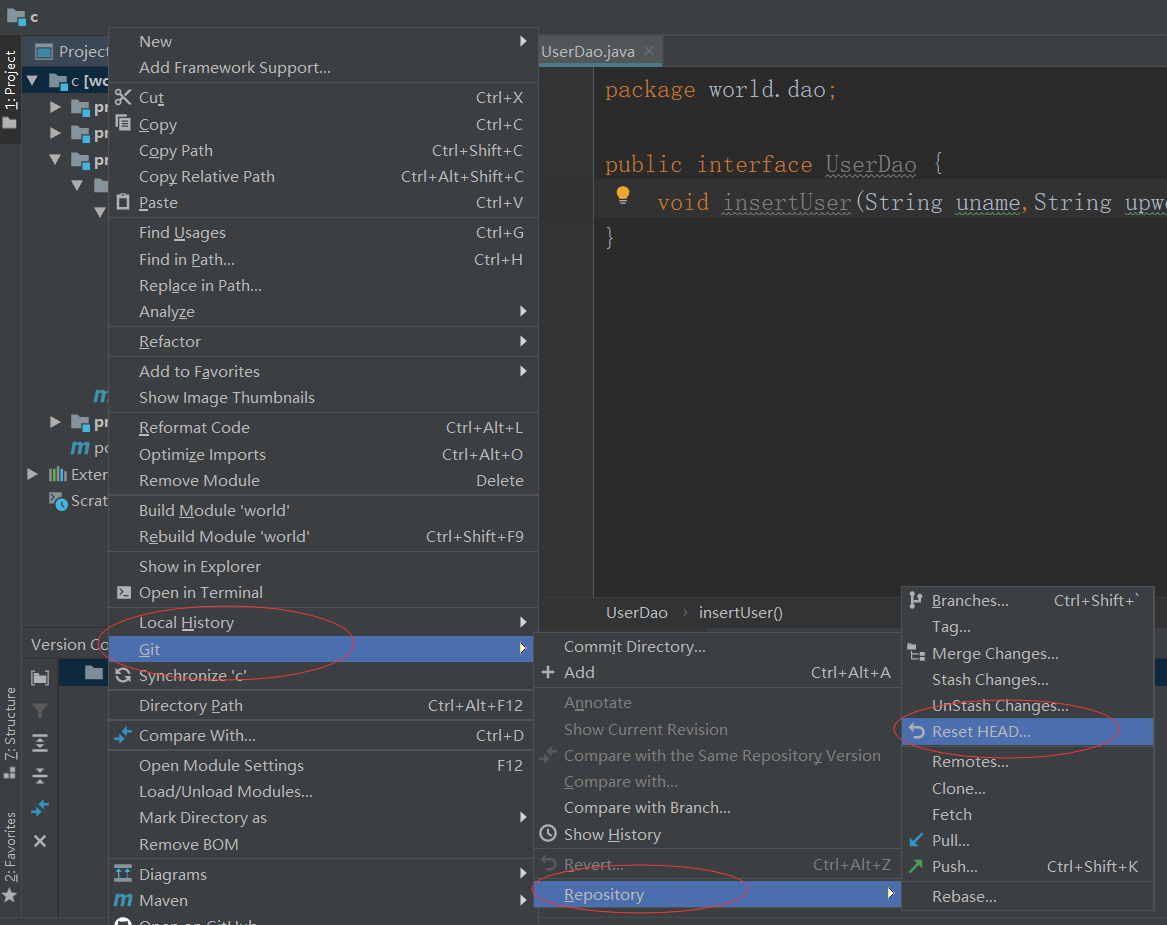Expand the External Libraries tree node
This screenshot has width=1167, height=925.
(x=32, y=474)
